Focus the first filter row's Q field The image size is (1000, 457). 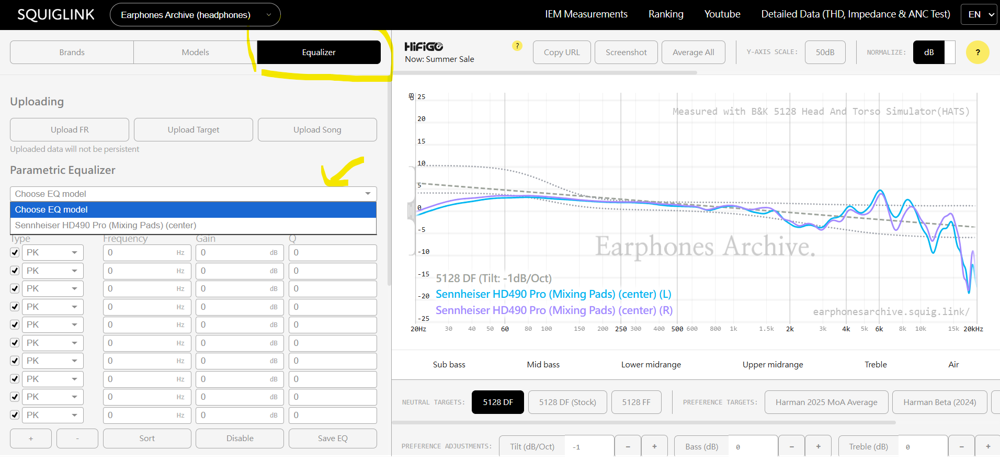point(332,253)
